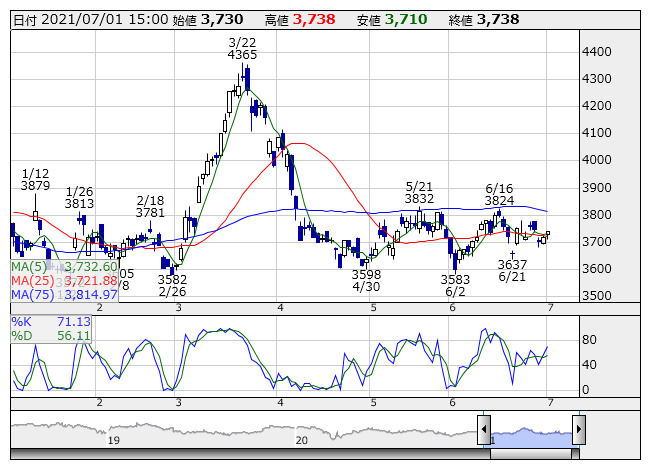Image resolution: width=653 pixels, height=470 pixels.
Task: Click the 3/22 peak label at 4365
Action: tap(242, 48)
